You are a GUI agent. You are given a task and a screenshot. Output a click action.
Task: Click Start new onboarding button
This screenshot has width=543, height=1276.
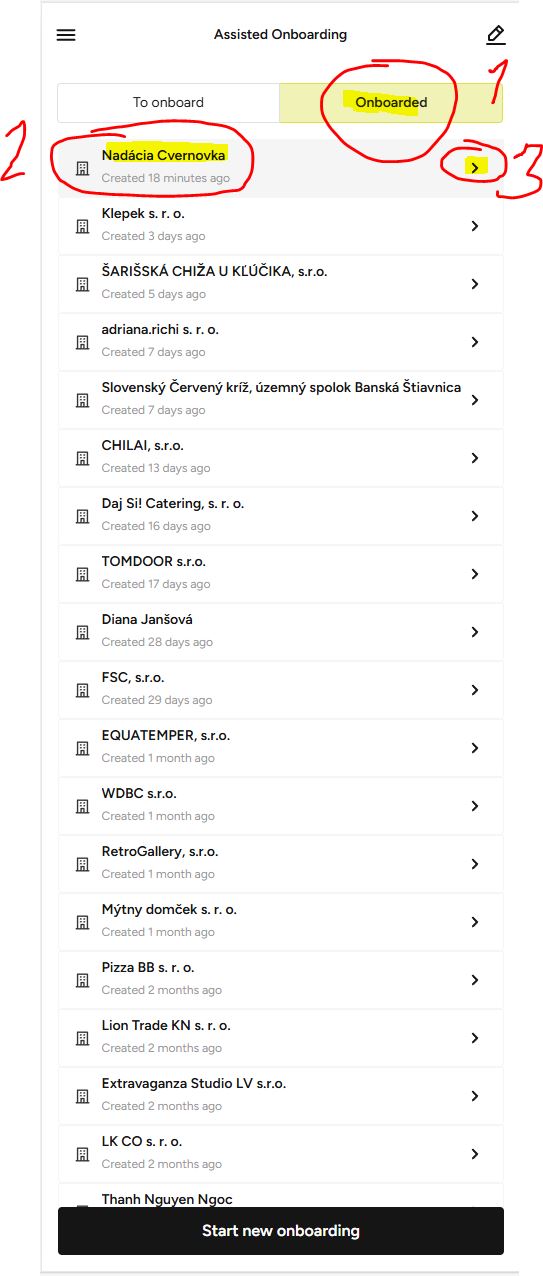point(281,1231)
